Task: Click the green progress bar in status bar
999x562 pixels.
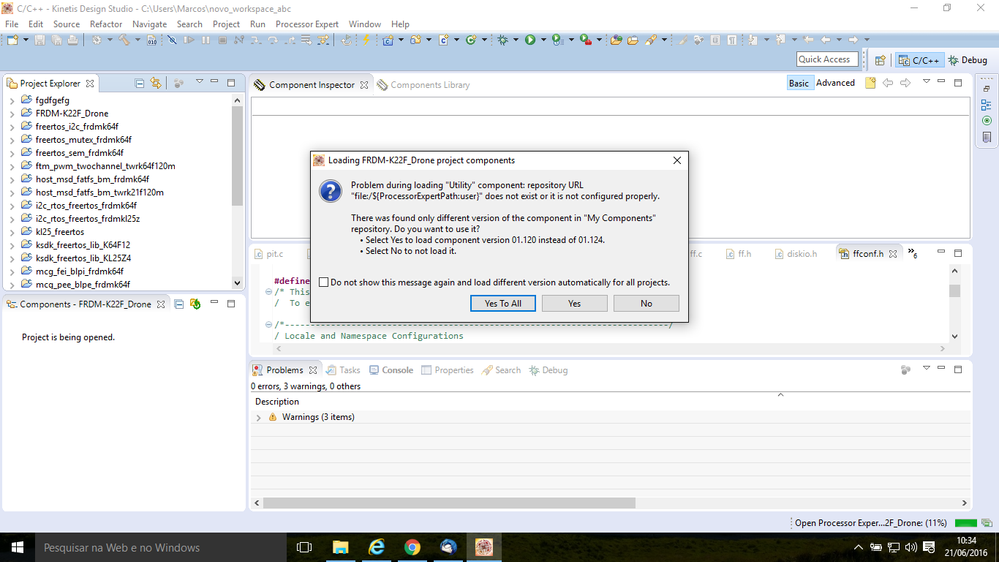Action: (x=965, y=523)
